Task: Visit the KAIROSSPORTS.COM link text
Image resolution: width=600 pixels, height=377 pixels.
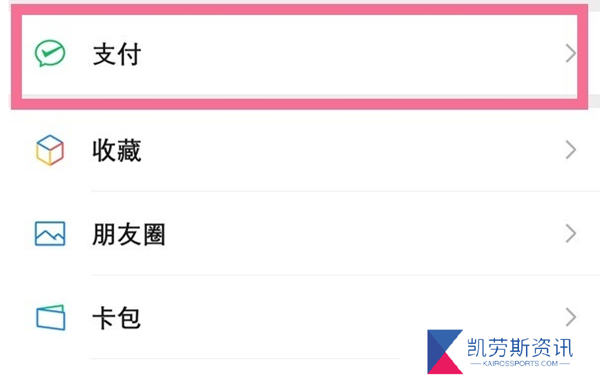Action: [x=520, y=363]
